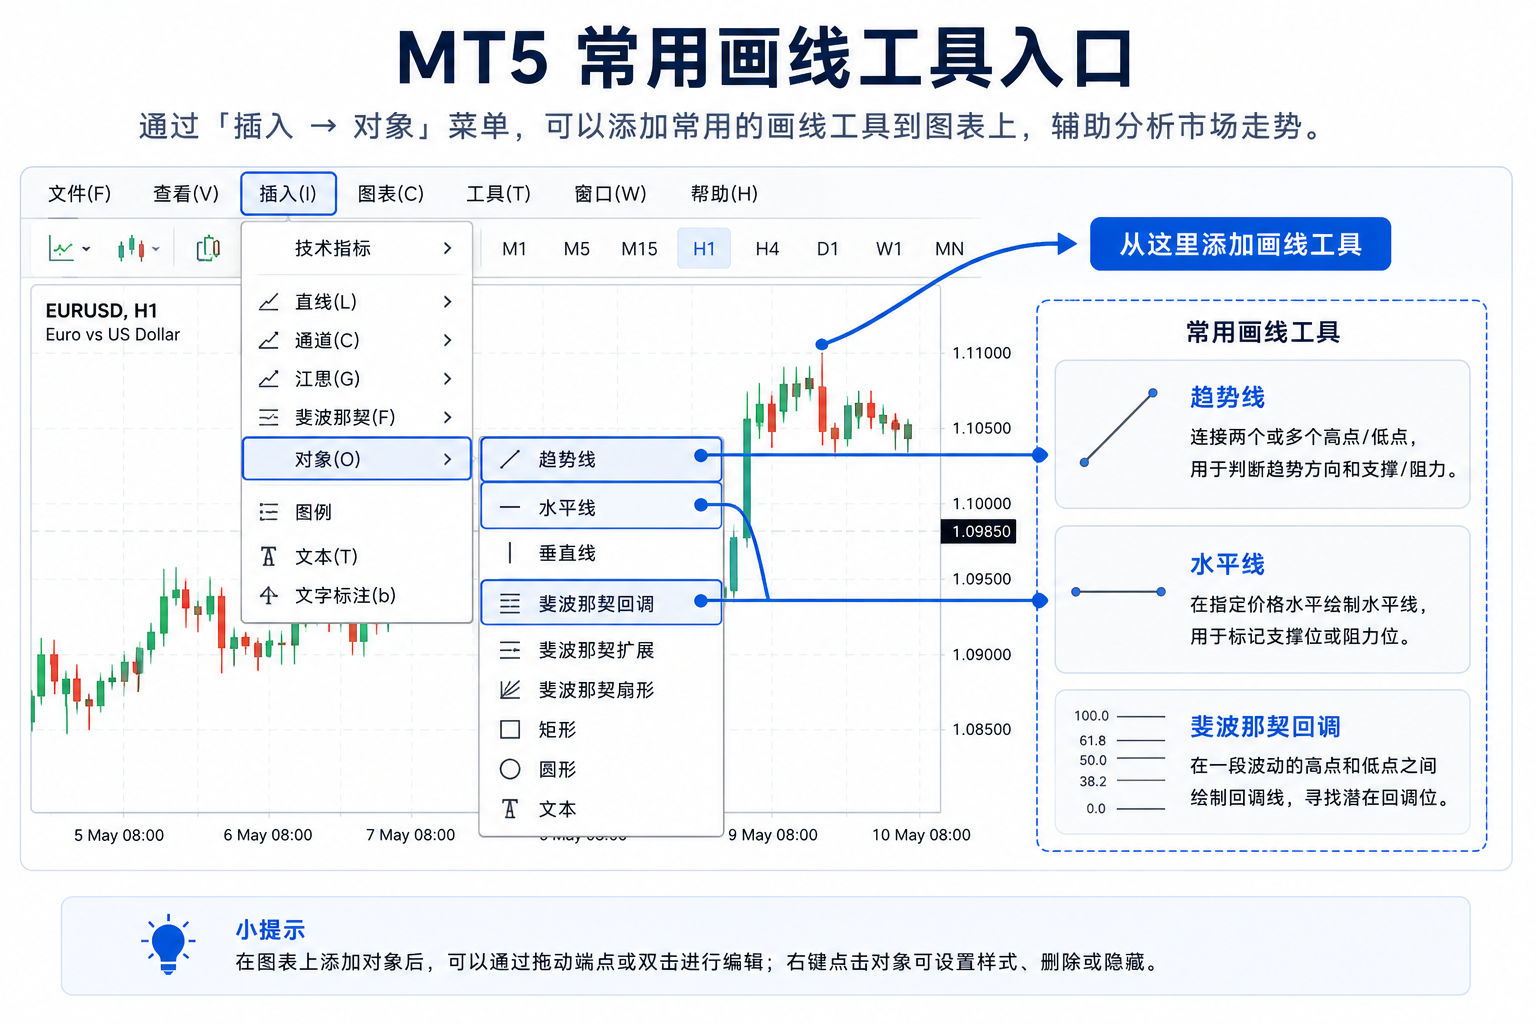The image size is (1536, 1024).
Task: Click the 斐波那契(F) icon
Action: point(269,417)
